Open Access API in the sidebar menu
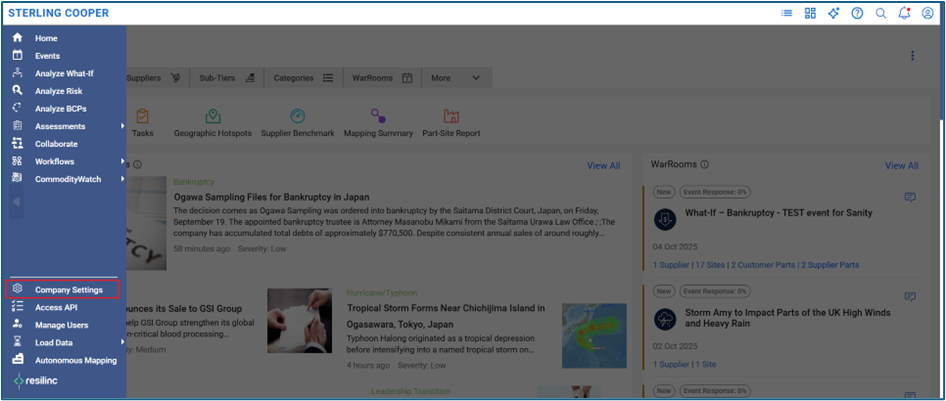The width and height of the screenshot is (946, 401). (56, 308)
